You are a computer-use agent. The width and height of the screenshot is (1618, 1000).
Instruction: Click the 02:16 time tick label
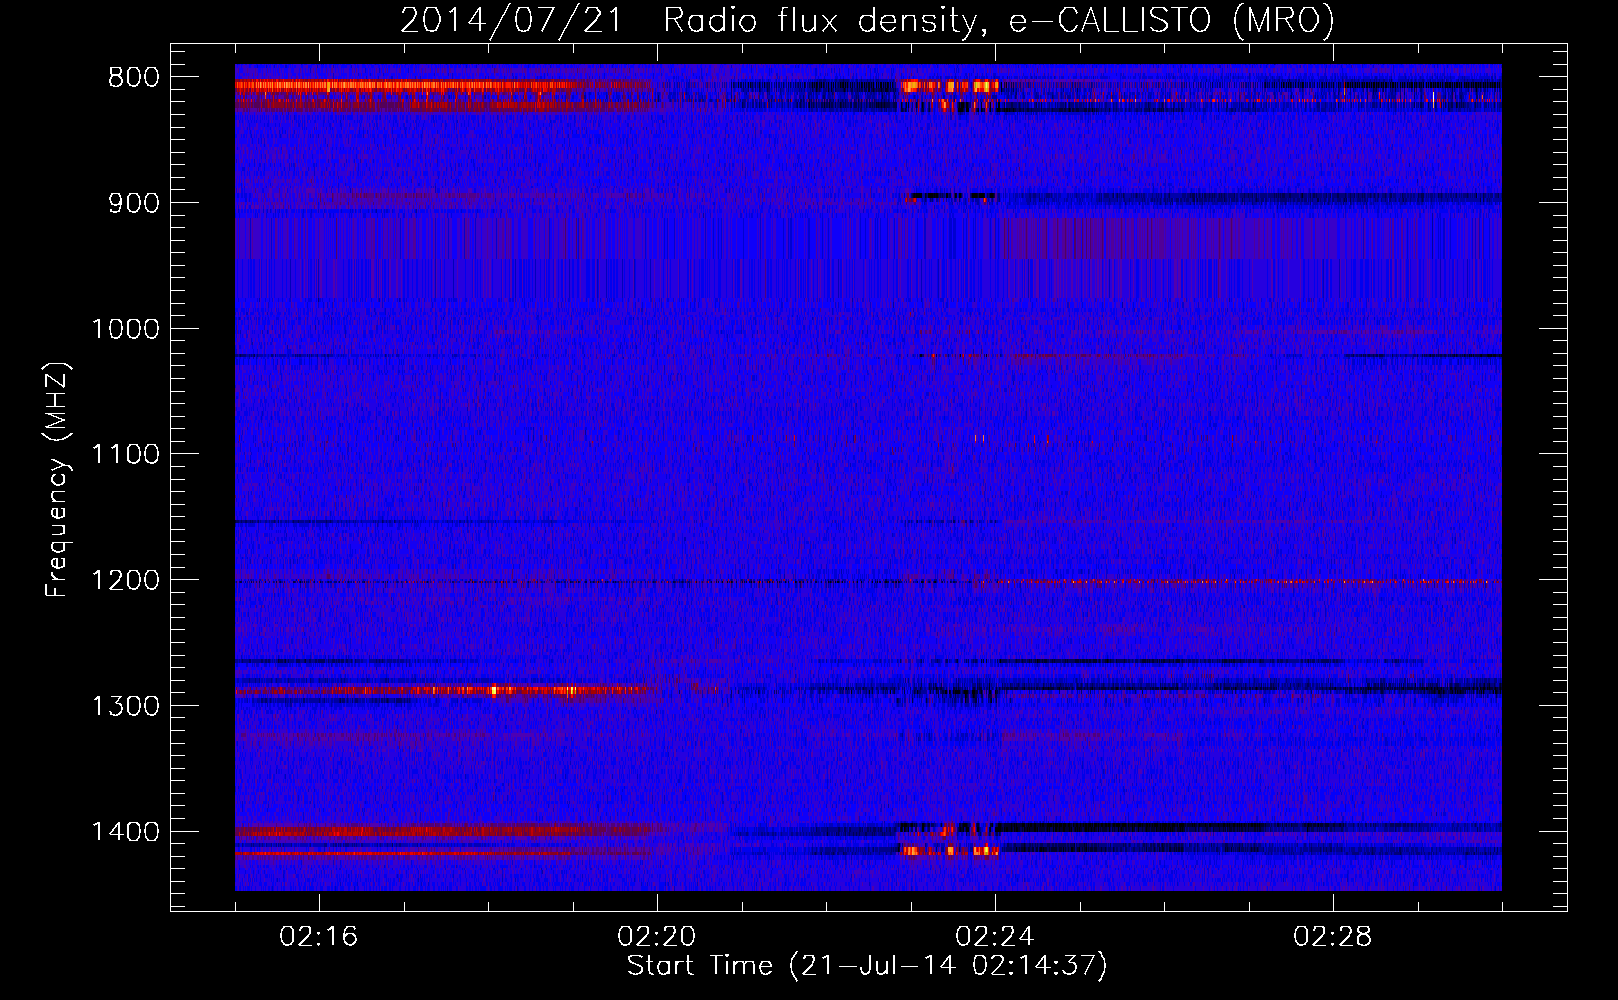[x=319, y=937]
